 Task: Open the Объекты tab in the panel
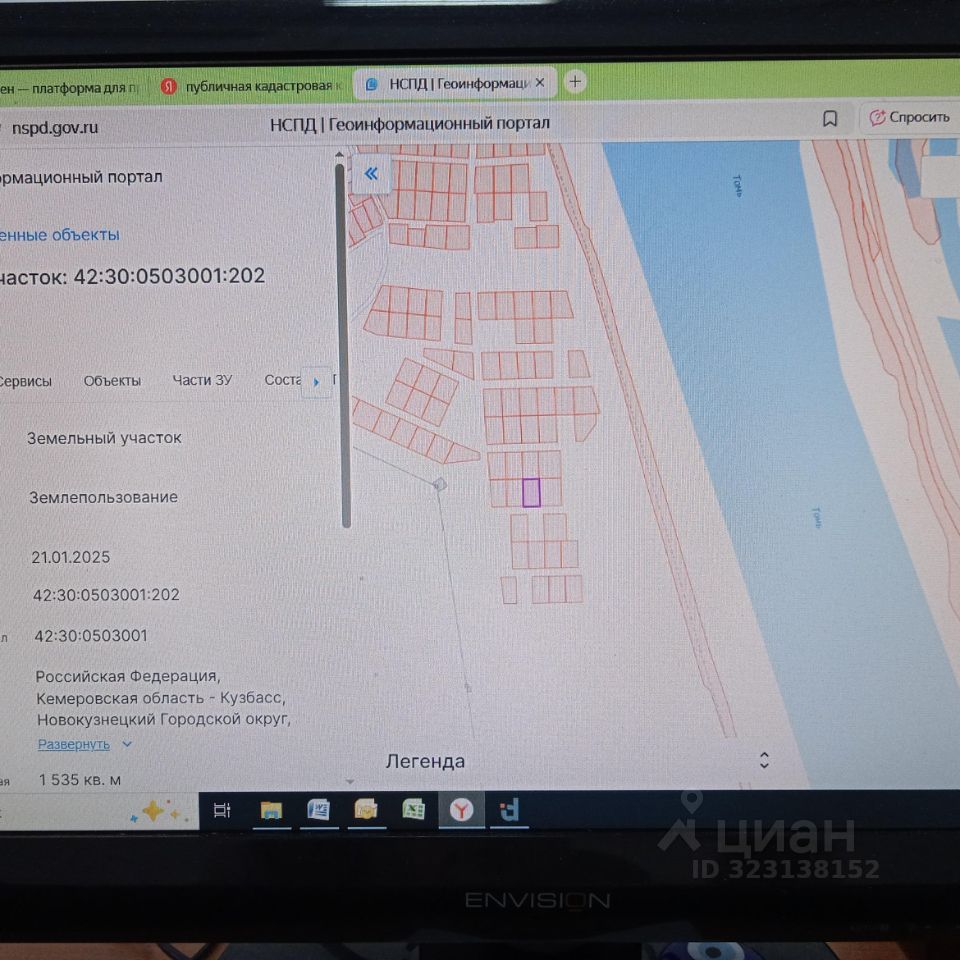click(112, 381)
